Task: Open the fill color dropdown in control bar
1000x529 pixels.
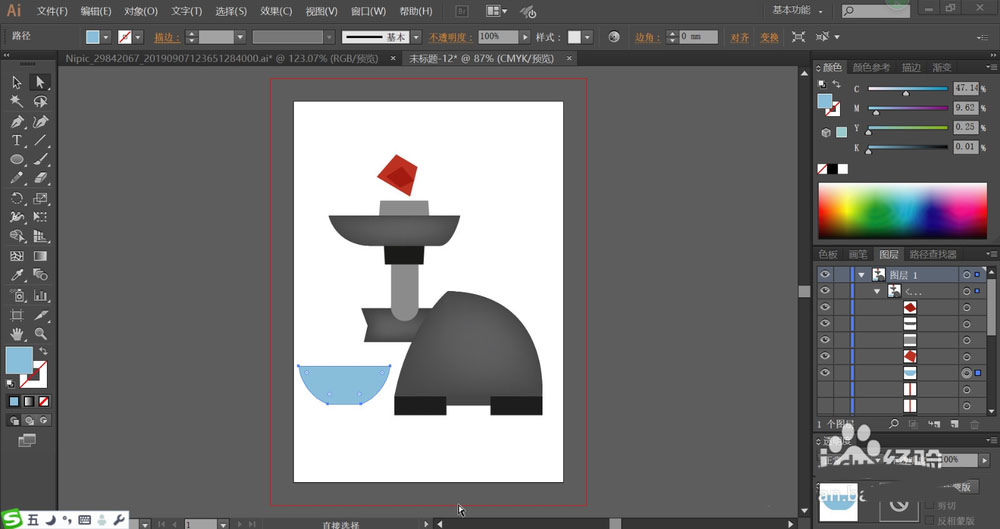Action: coord(106,37)
